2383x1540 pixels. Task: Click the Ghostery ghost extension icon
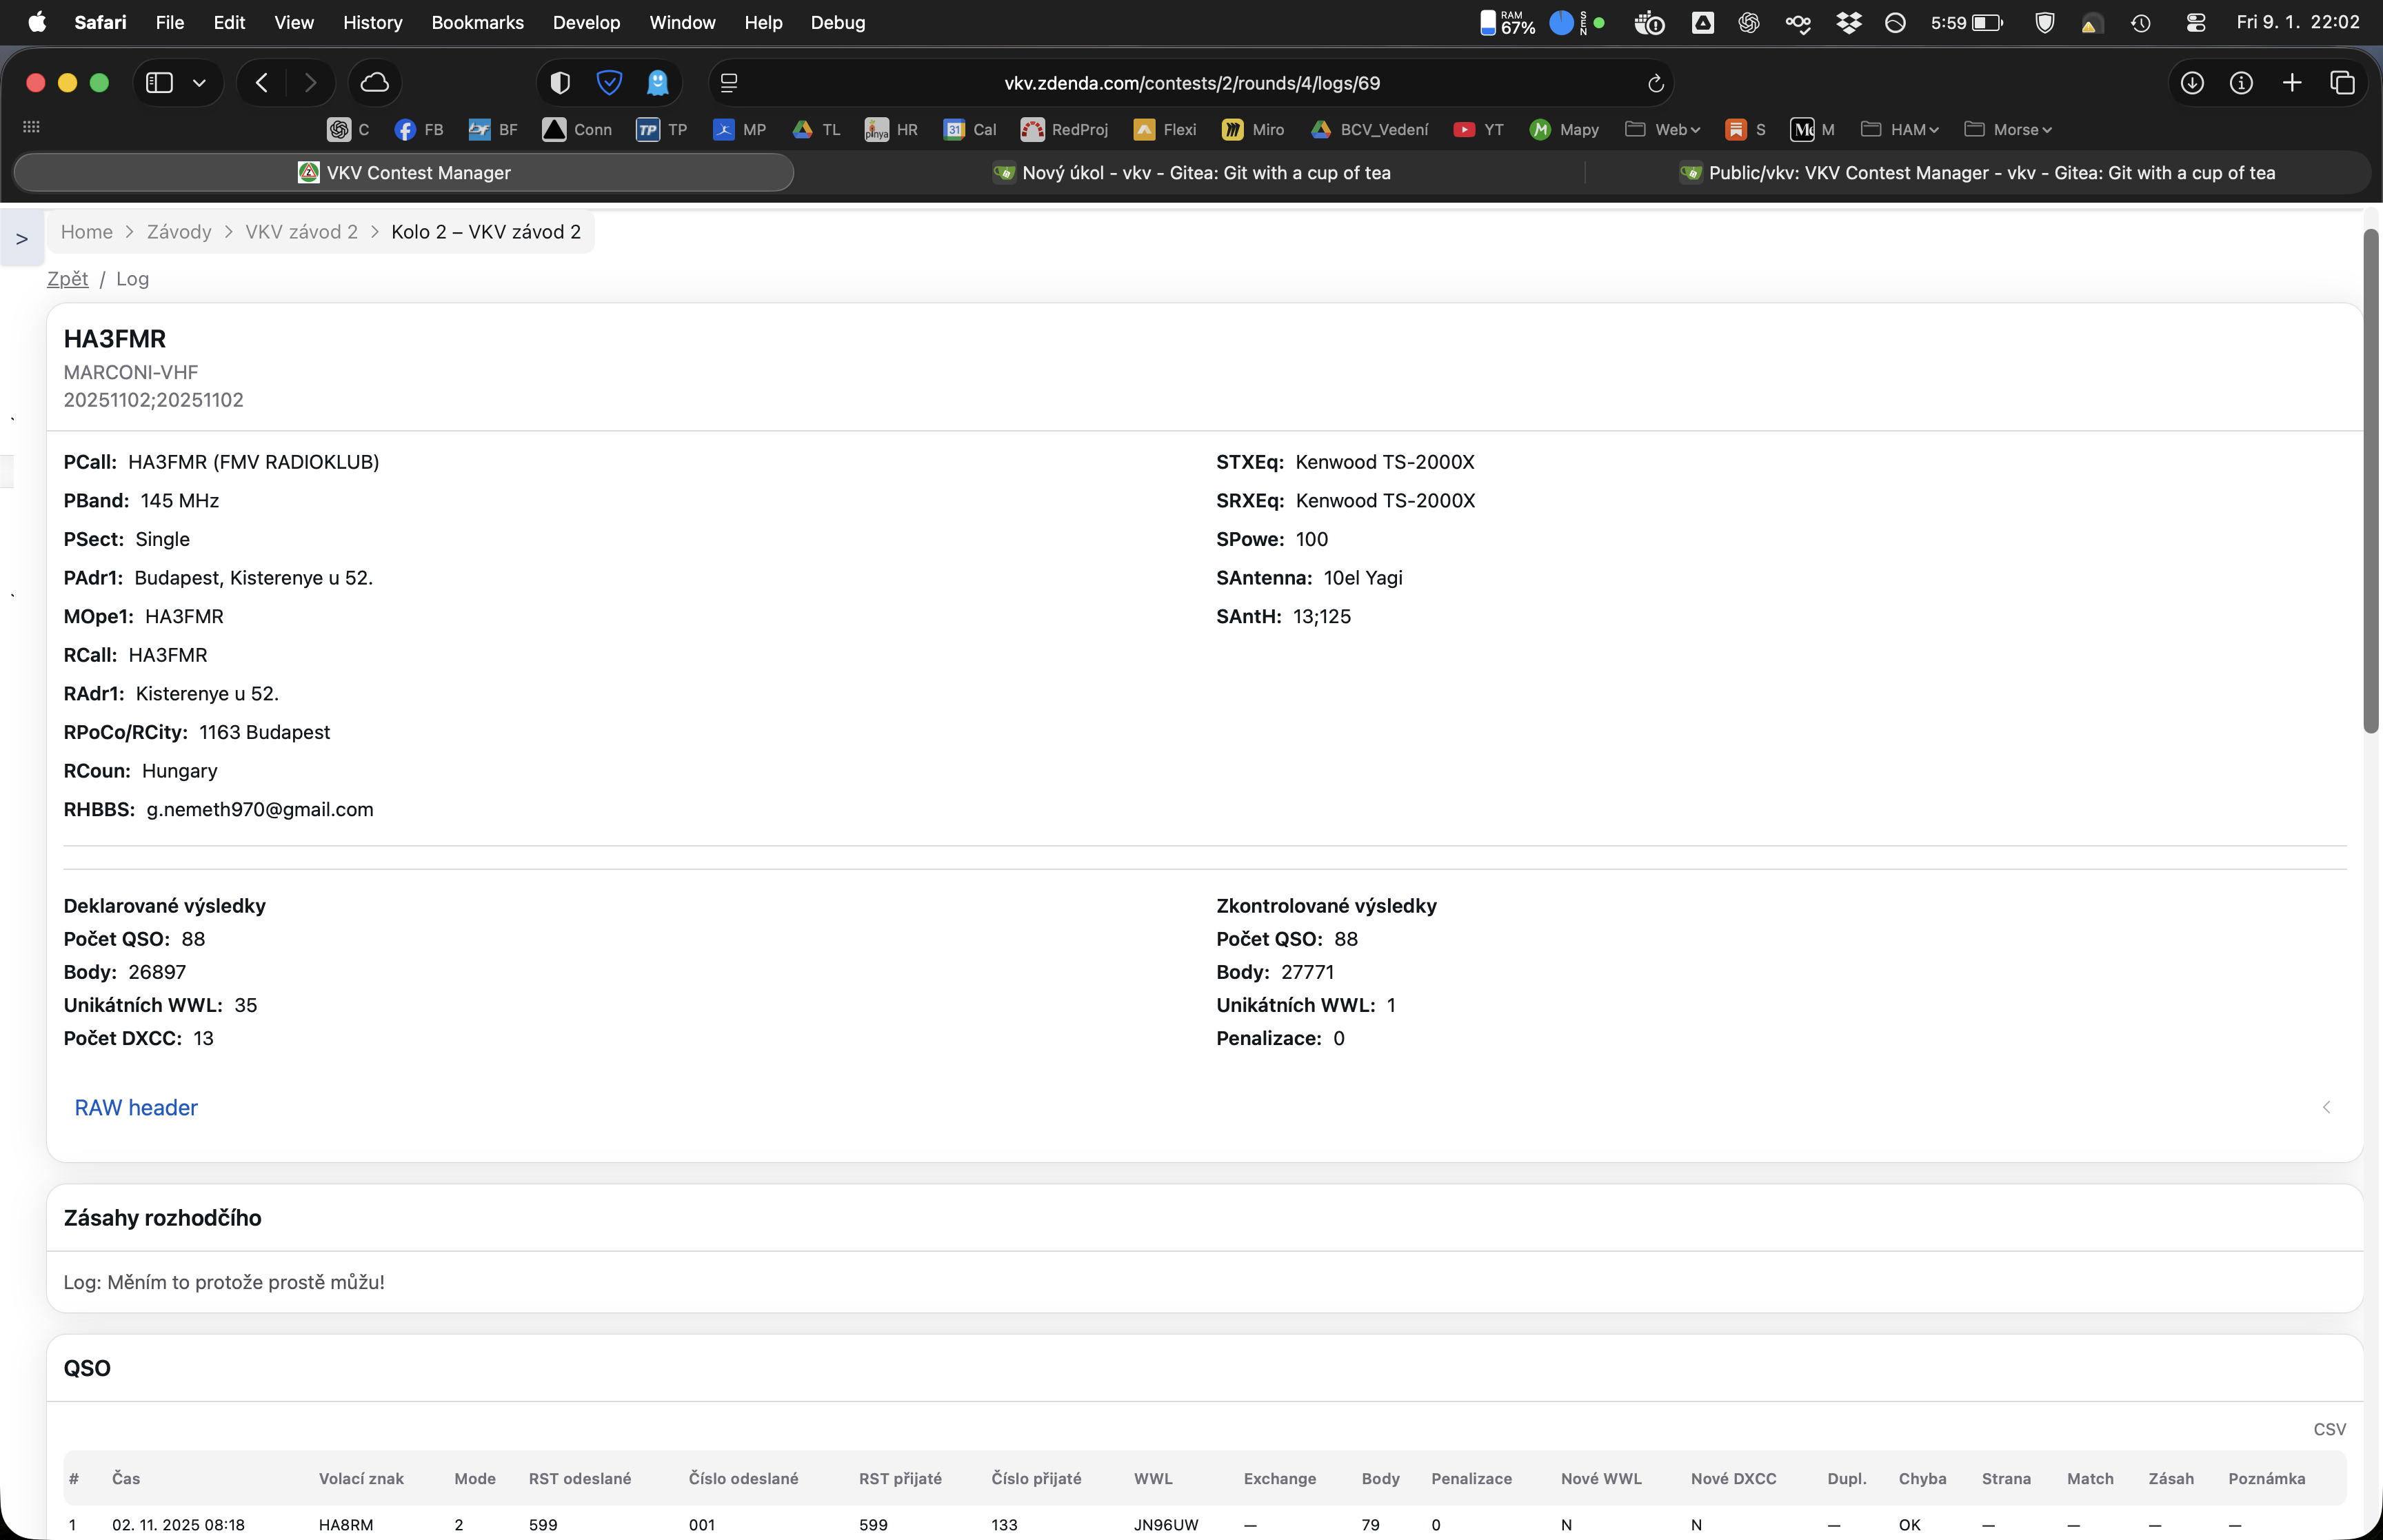coord(657,83)
